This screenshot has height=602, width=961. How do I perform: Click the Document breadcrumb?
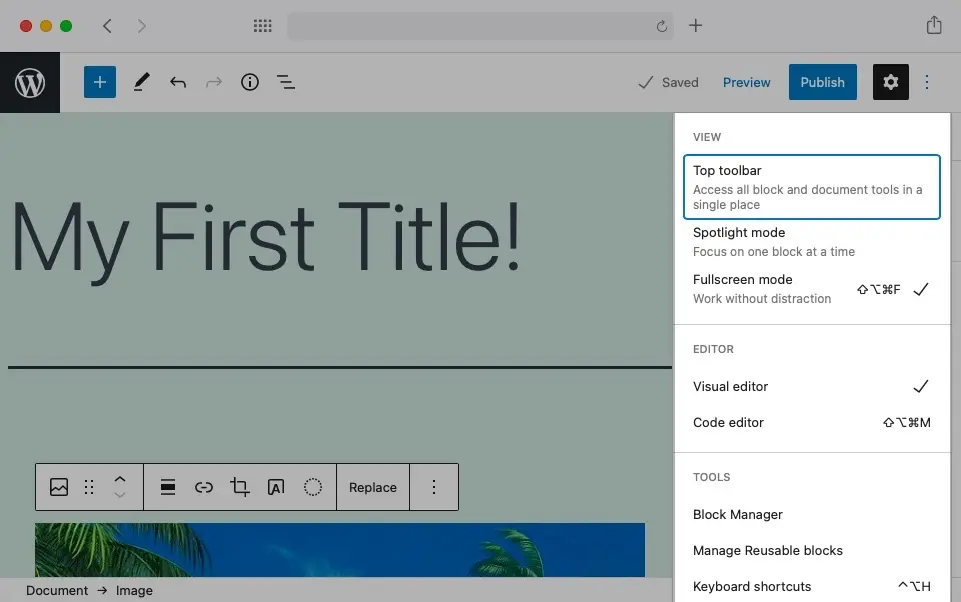click(57, 590)
